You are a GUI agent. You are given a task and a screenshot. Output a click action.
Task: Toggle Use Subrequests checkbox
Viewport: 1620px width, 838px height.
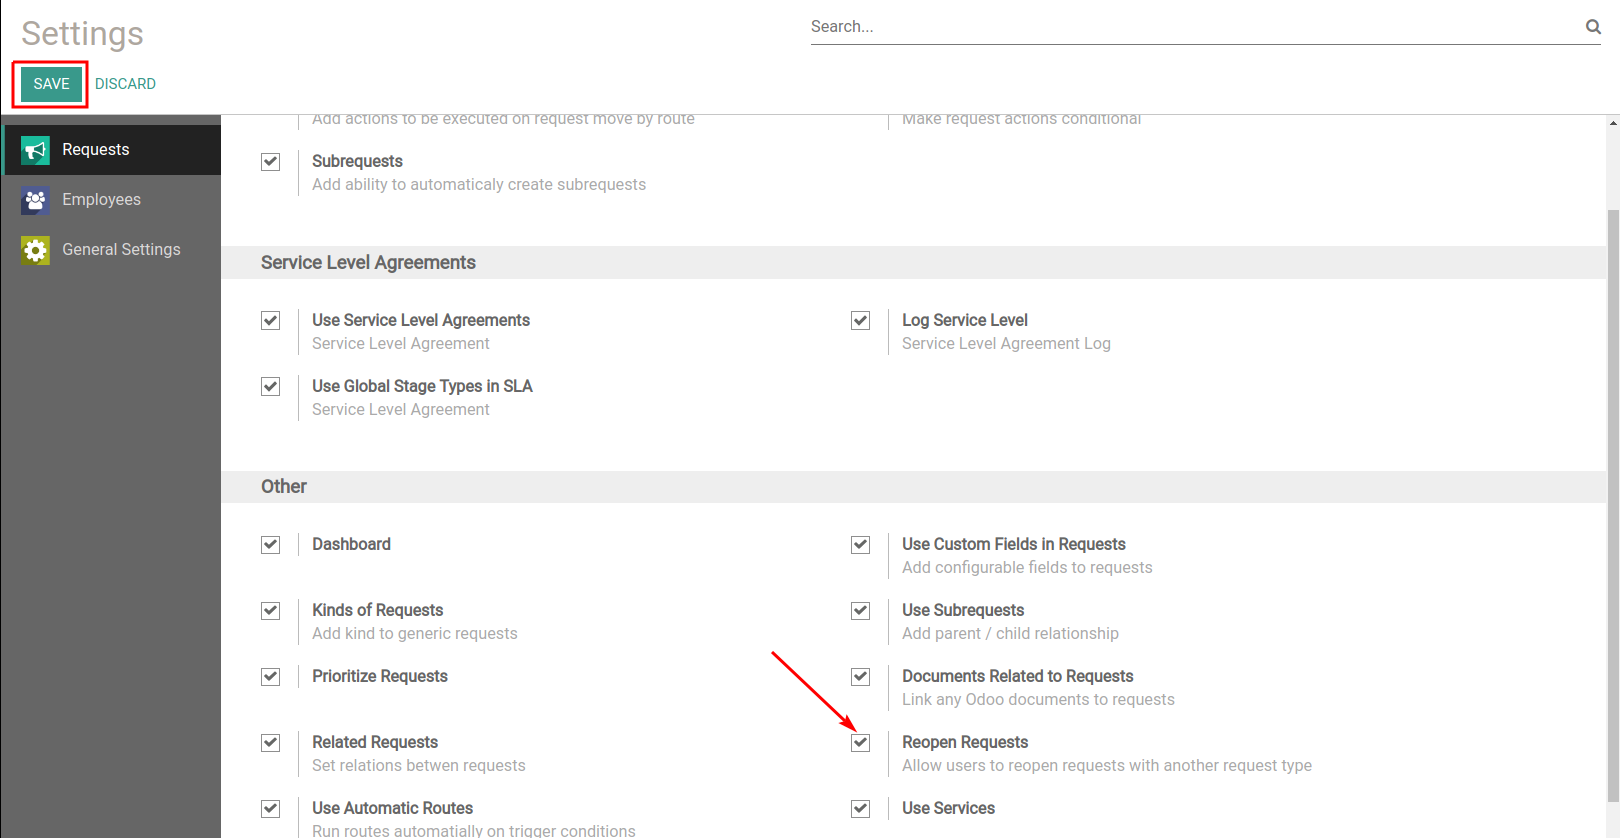pos(860,611)
